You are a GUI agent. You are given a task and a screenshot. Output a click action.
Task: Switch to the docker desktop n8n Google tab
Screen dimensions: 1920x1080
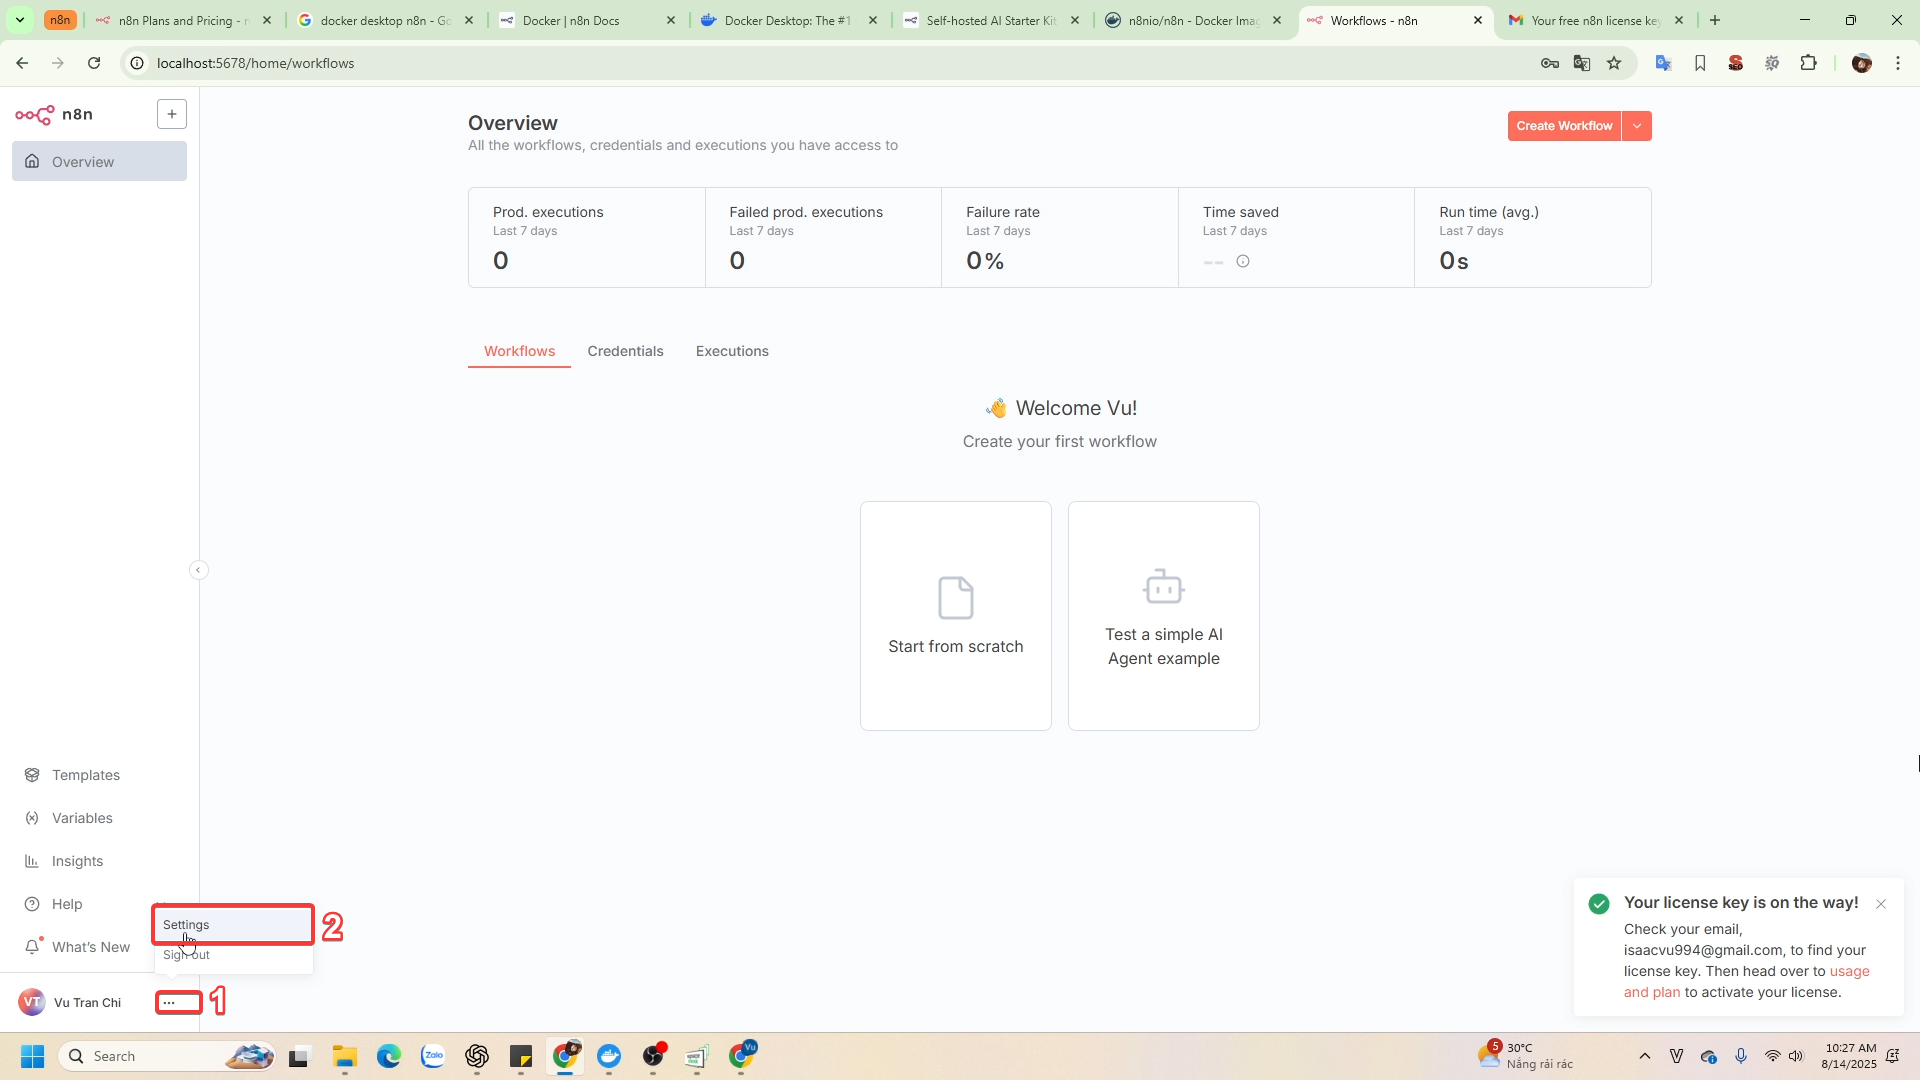click(x=385, y=20)
